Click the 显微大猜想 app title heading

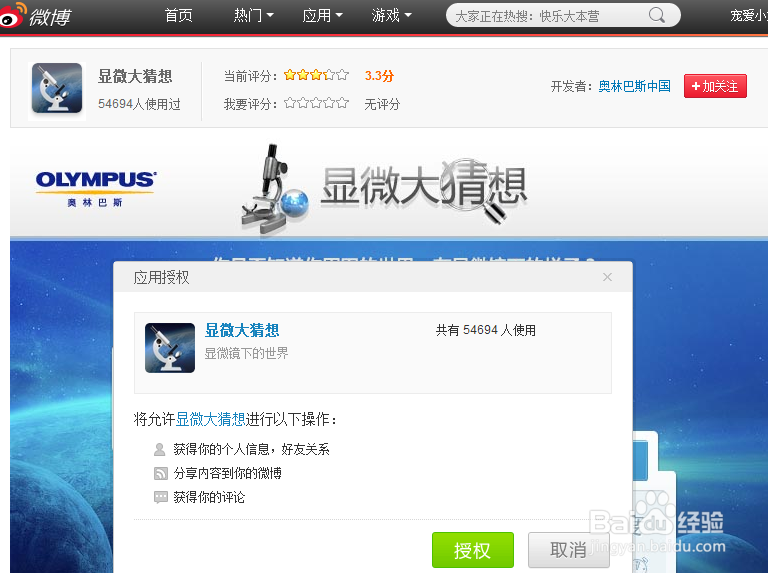[135, 76]
